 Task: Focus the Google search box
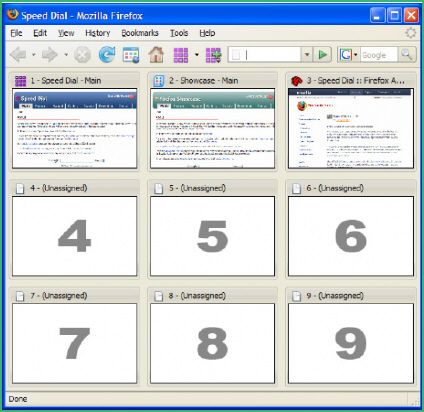379,55
